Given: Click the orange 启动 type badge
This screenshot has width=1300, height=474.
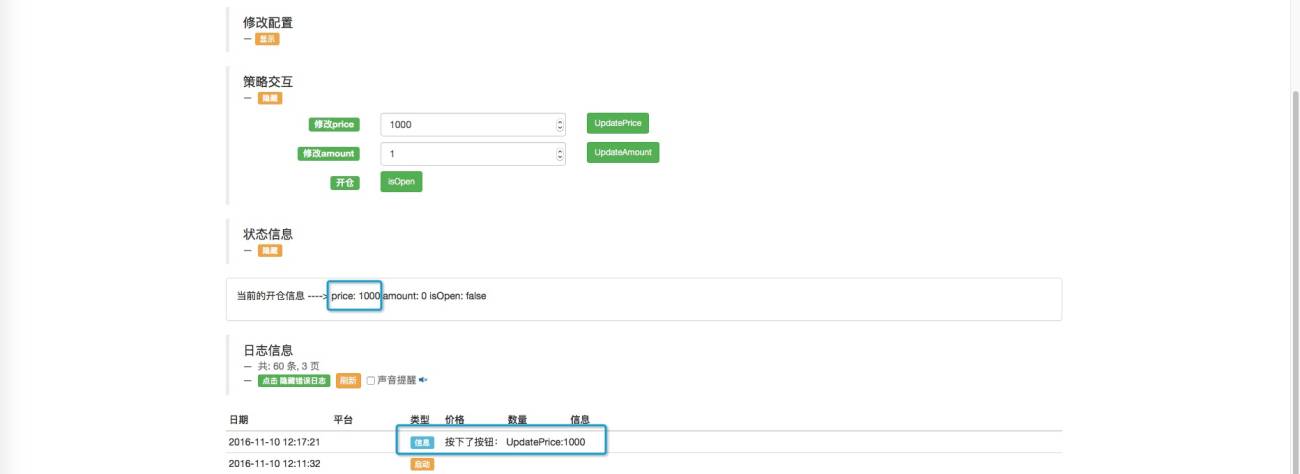Looking at the screenshot, I should click(x=422, y=465).
